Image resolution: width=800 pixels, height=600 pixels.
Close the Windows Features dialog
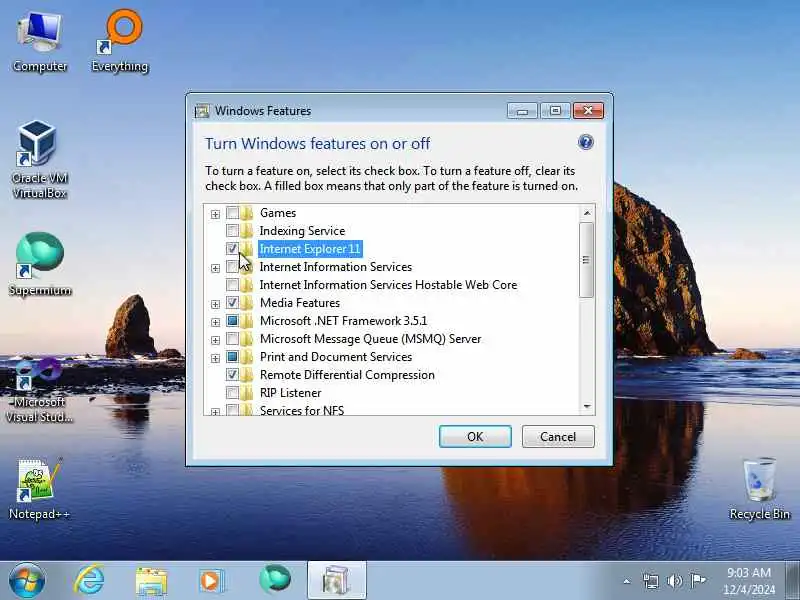point(588,111)
